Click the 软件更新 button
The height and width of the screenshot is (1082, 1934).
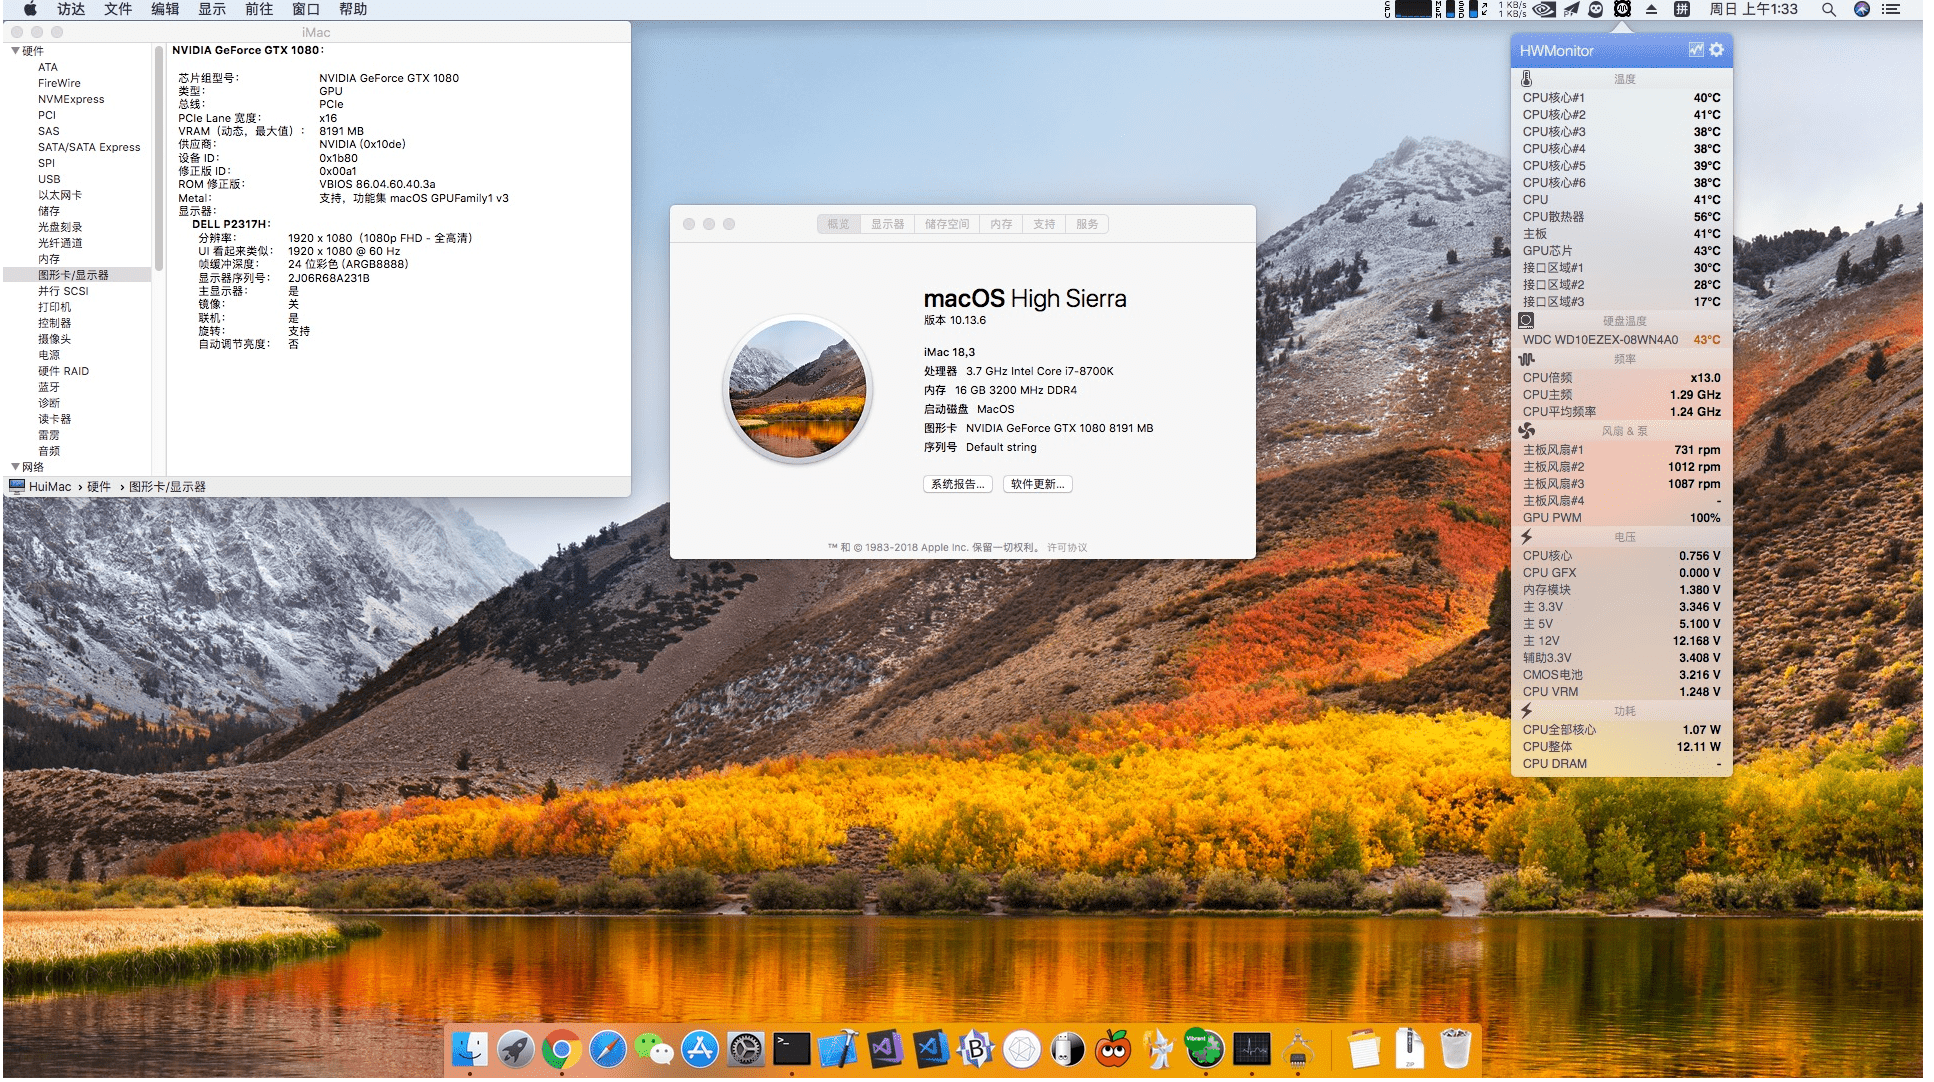click(1038, 484)
